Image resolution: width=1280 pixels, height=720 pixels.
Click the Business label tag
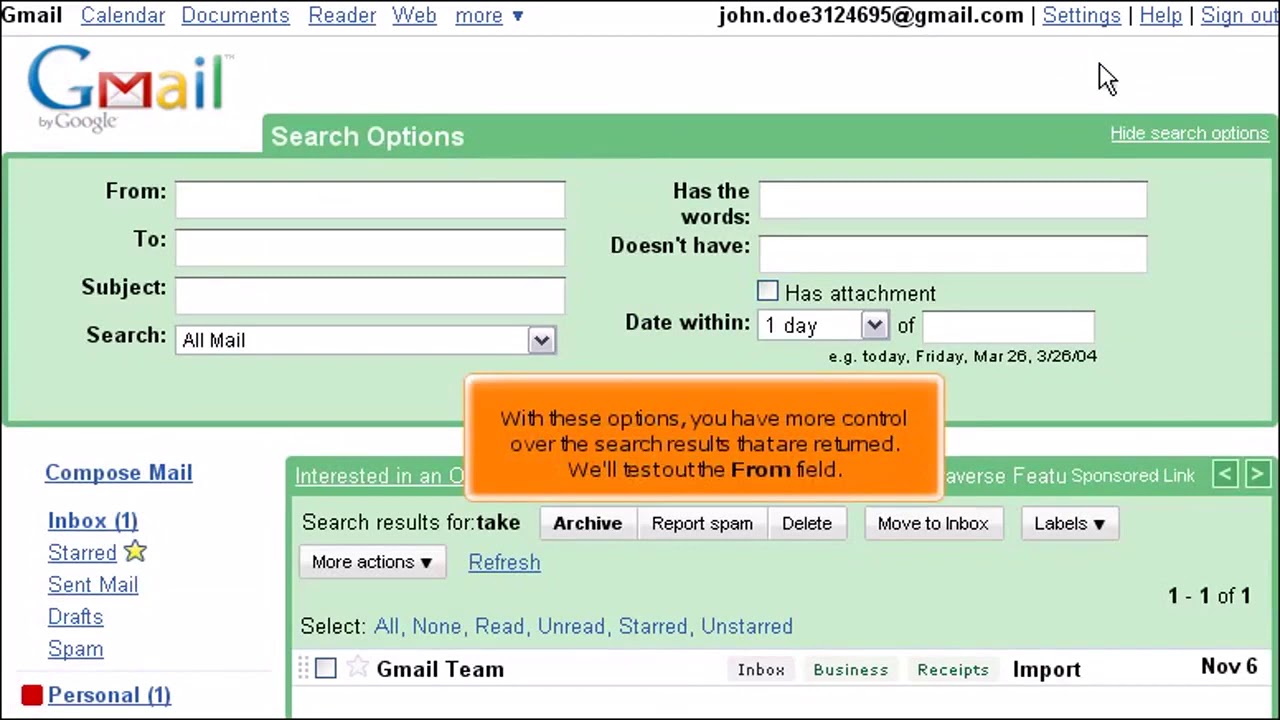pos(851,669)
